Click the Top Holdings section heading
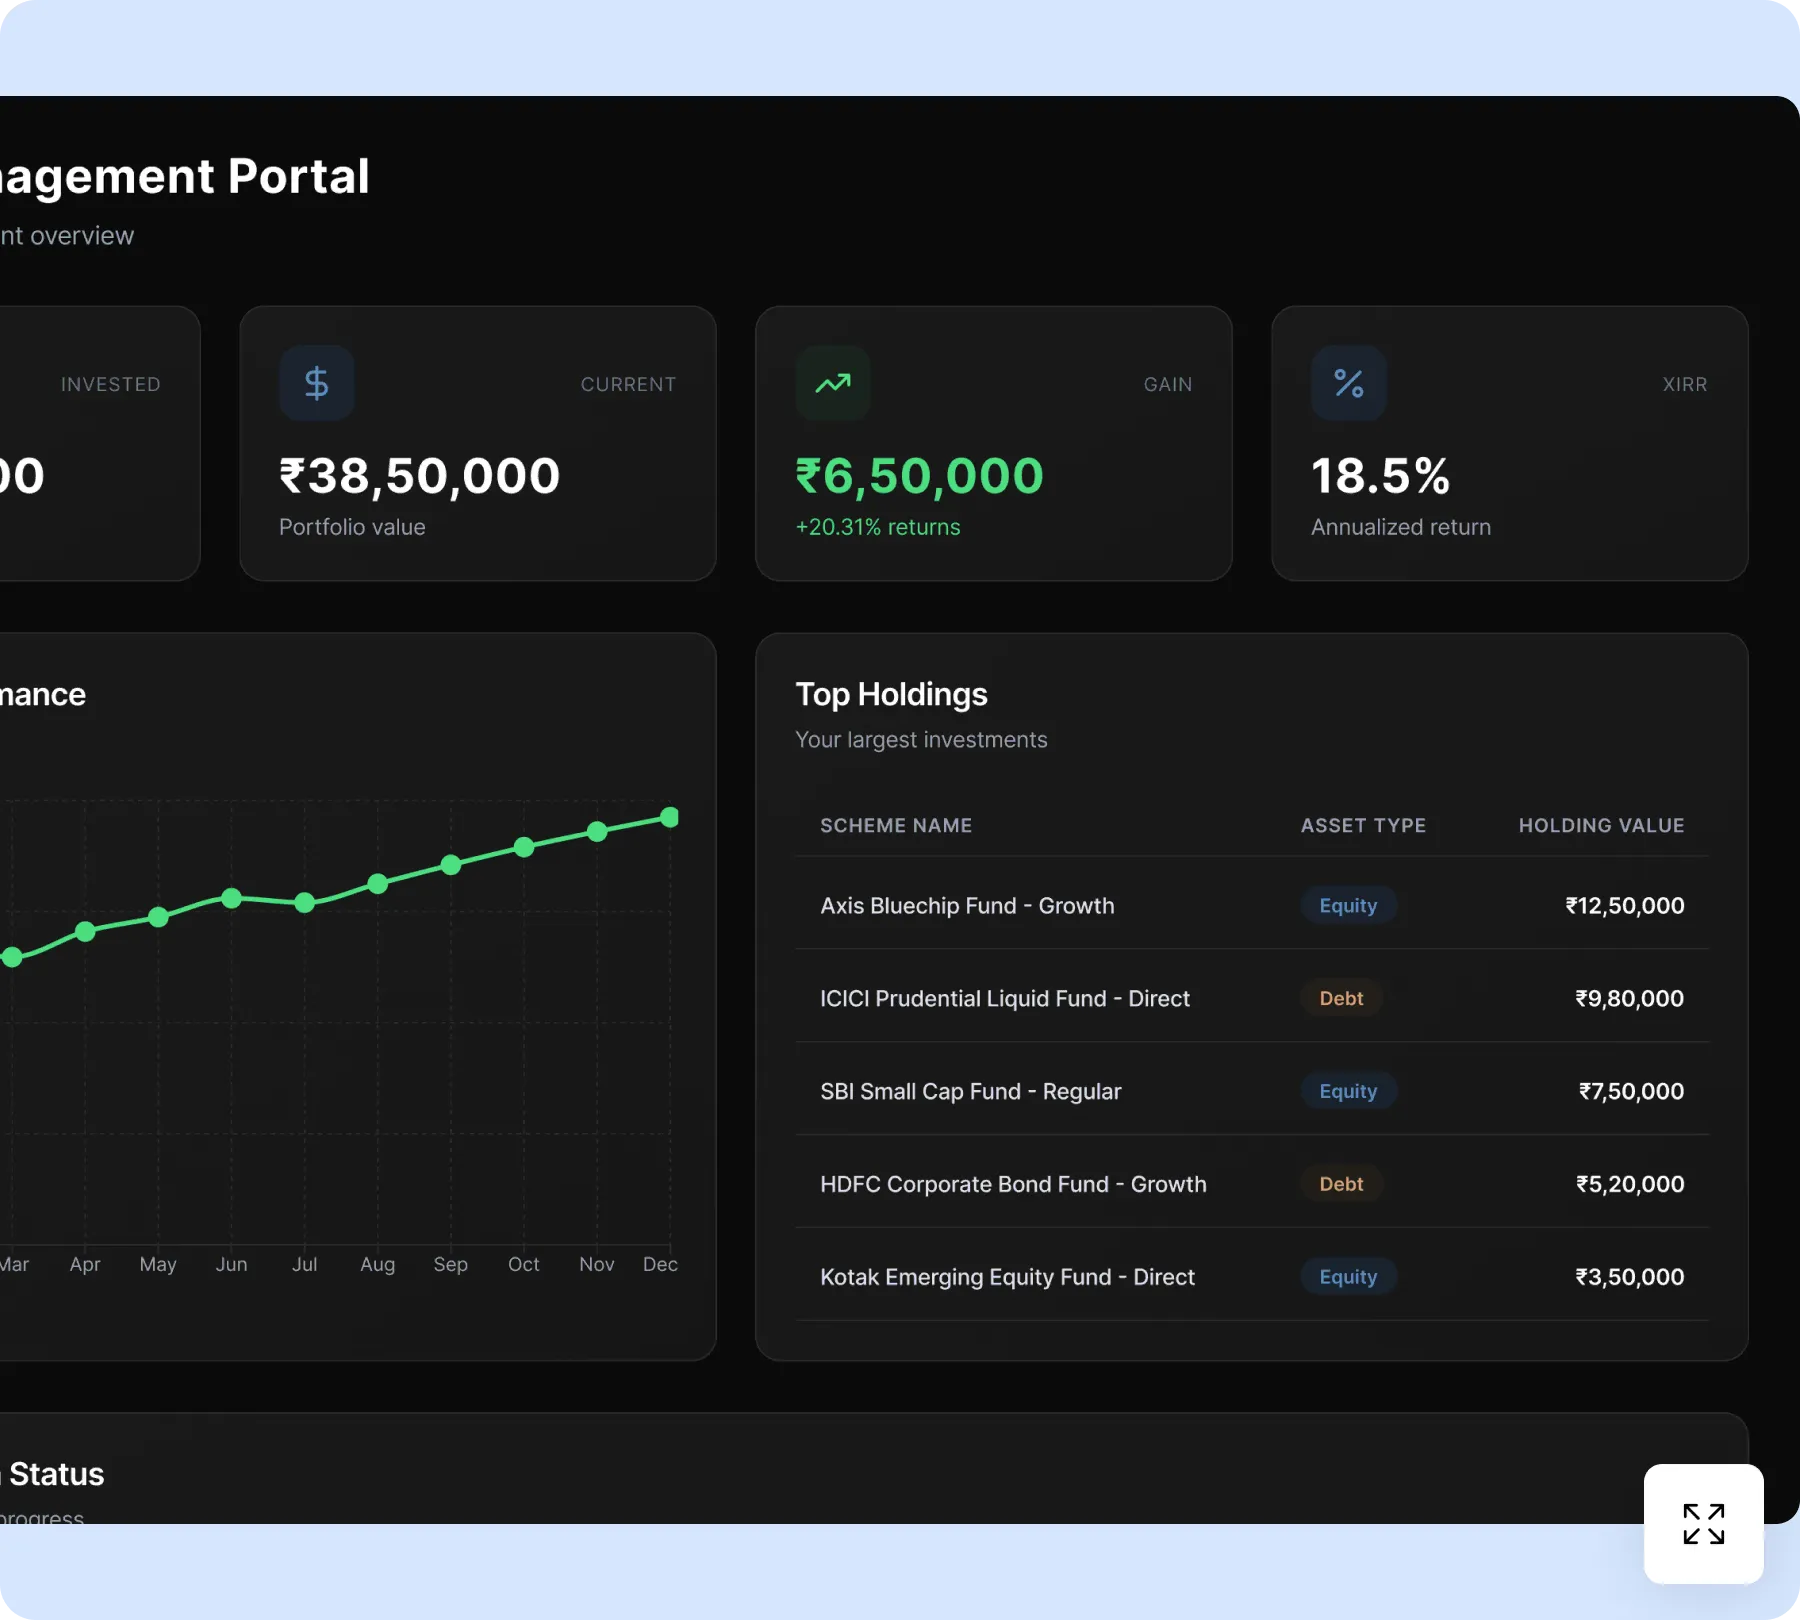The width and height of the screenshot is (1800, 1620). click(x=891, y=694)
